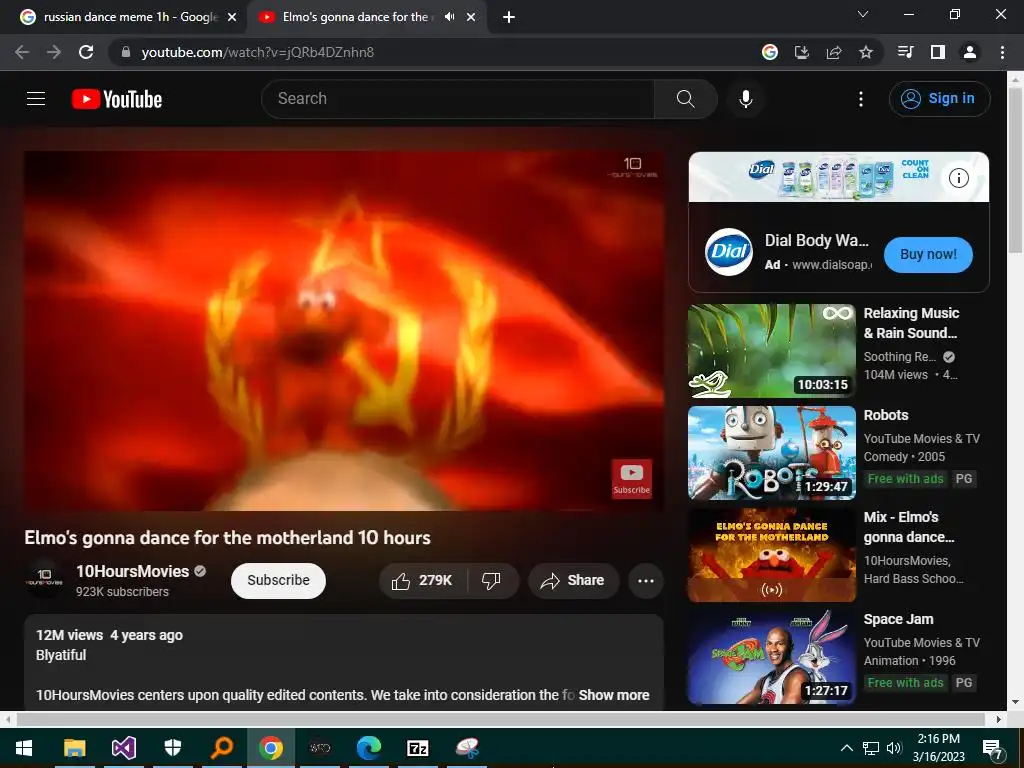Launch Visual Studio from taskbar
This screenshot has width=1024, height=768.
(123, 748)
